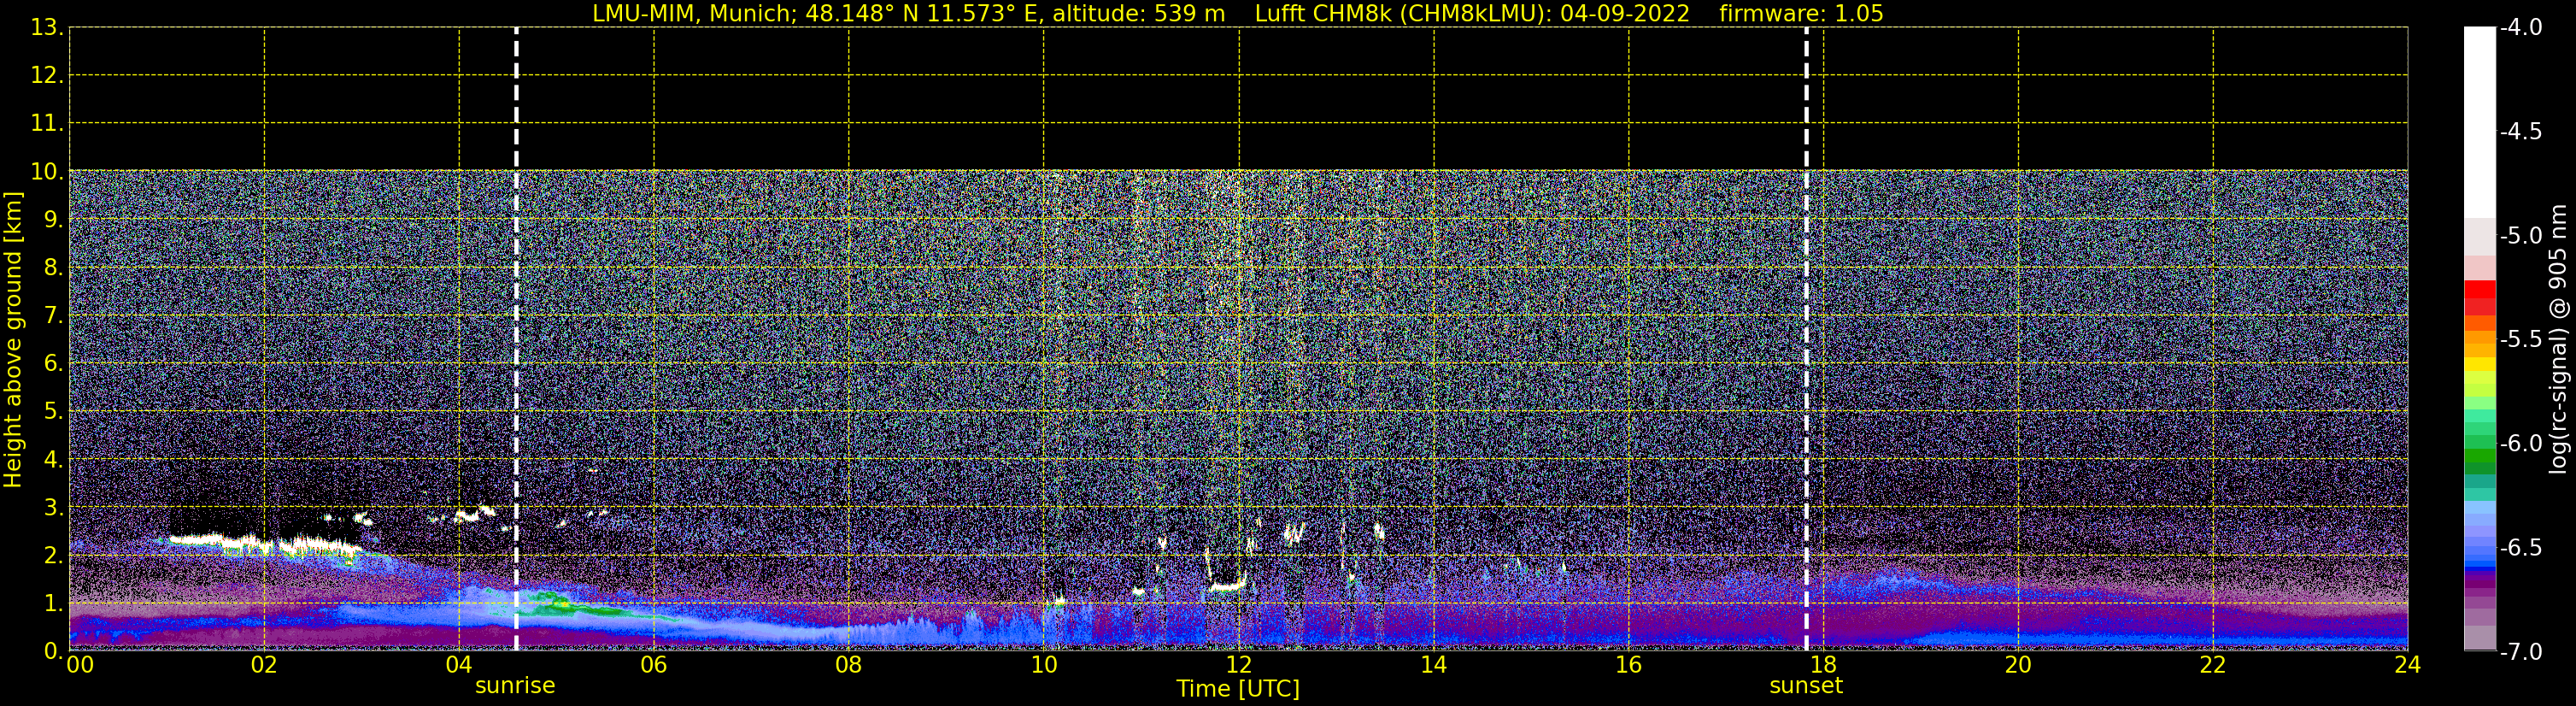Image resolution: width=2576 pixels, height=706 pixels.
Task: Click the time tick label 10 on time axis
Action: pos(1044,665)
